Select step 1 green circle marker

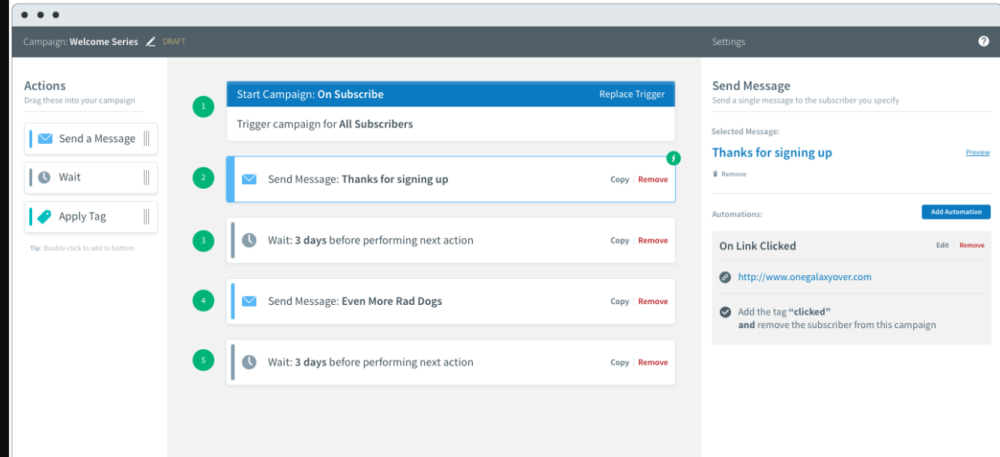coord(204,106)
